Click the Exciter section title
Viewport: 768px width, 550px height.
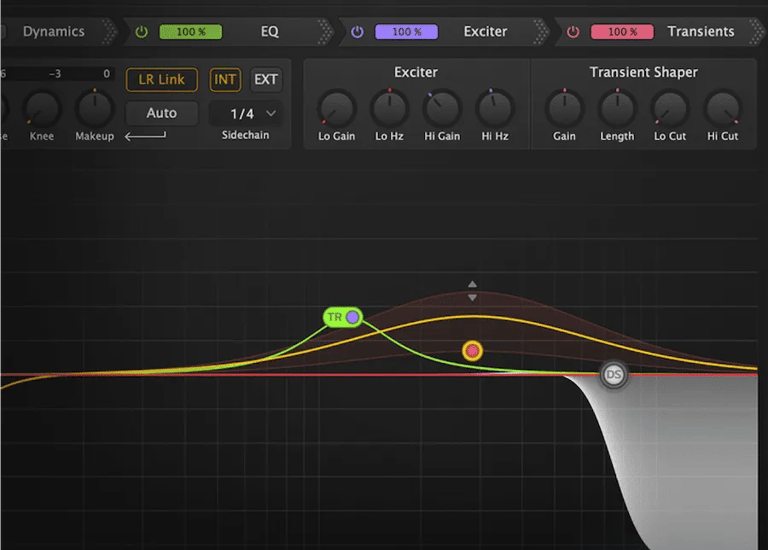(x=416, y=72)
